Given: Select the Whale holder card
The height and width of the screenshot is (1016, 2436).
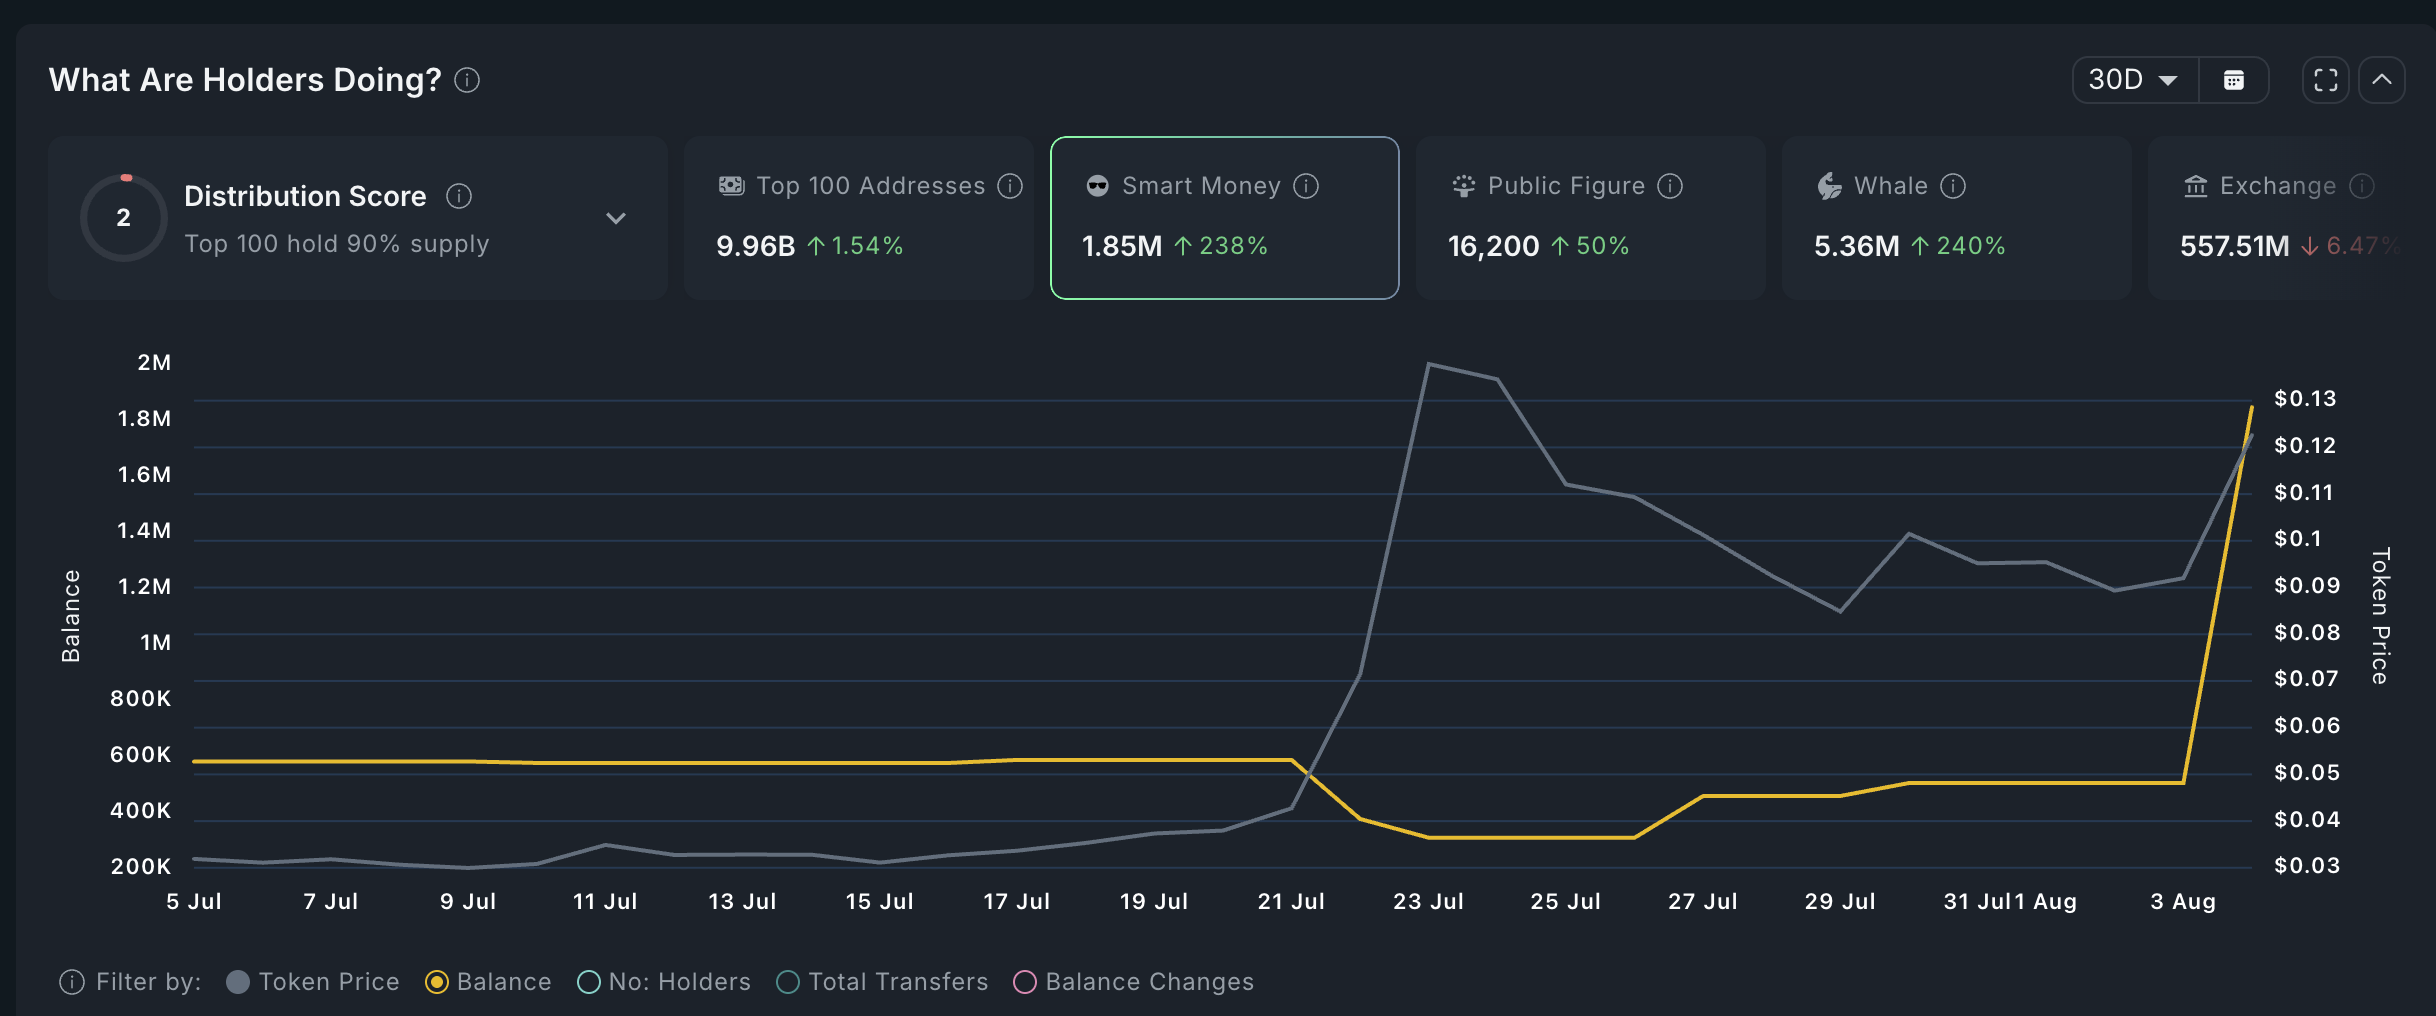Looking at the screenshot, I should pyautogui.click(x=1955, y=218).
